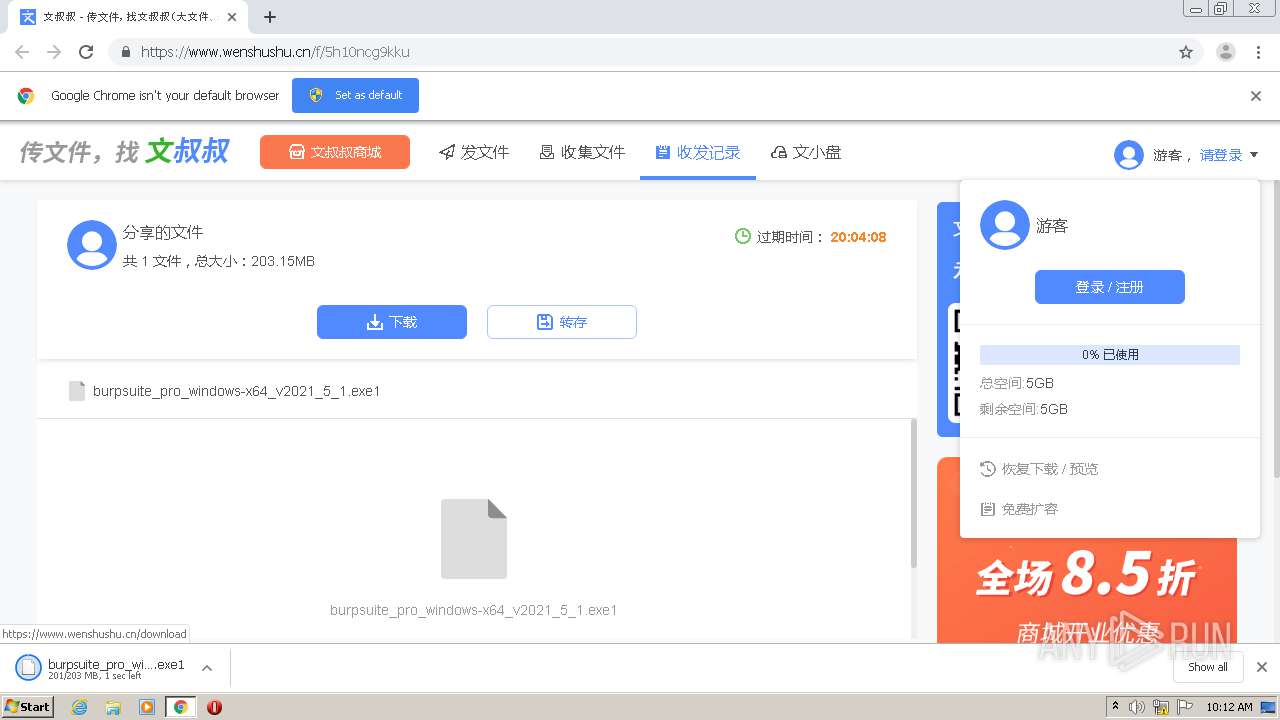The image size is (1280, 720).
Task: Reload the page with refresh icon
Action: pos(86,52)
